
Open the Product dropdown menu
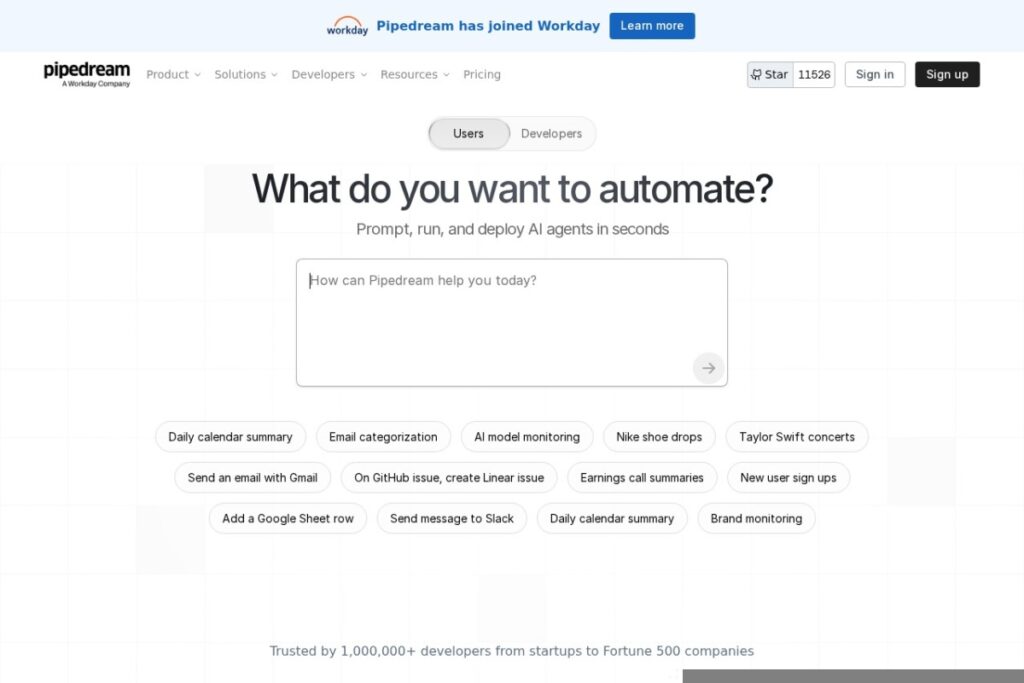[173, 74]
